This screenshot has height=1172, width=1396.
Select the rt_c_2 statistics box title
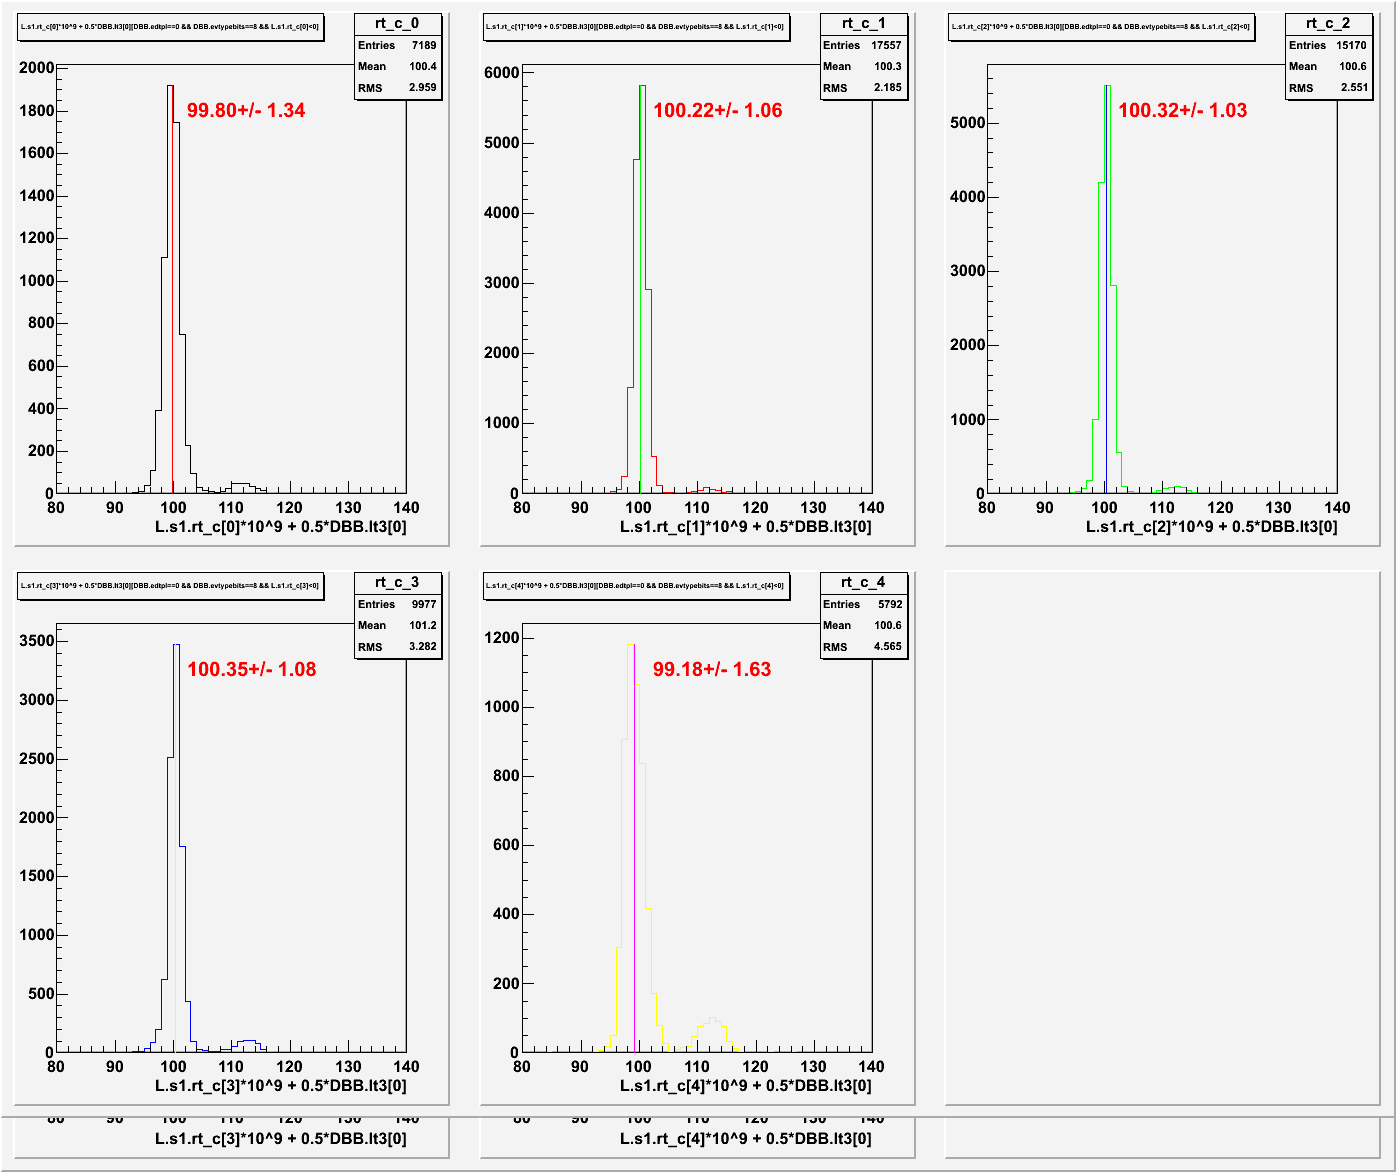click(1328, 23)
